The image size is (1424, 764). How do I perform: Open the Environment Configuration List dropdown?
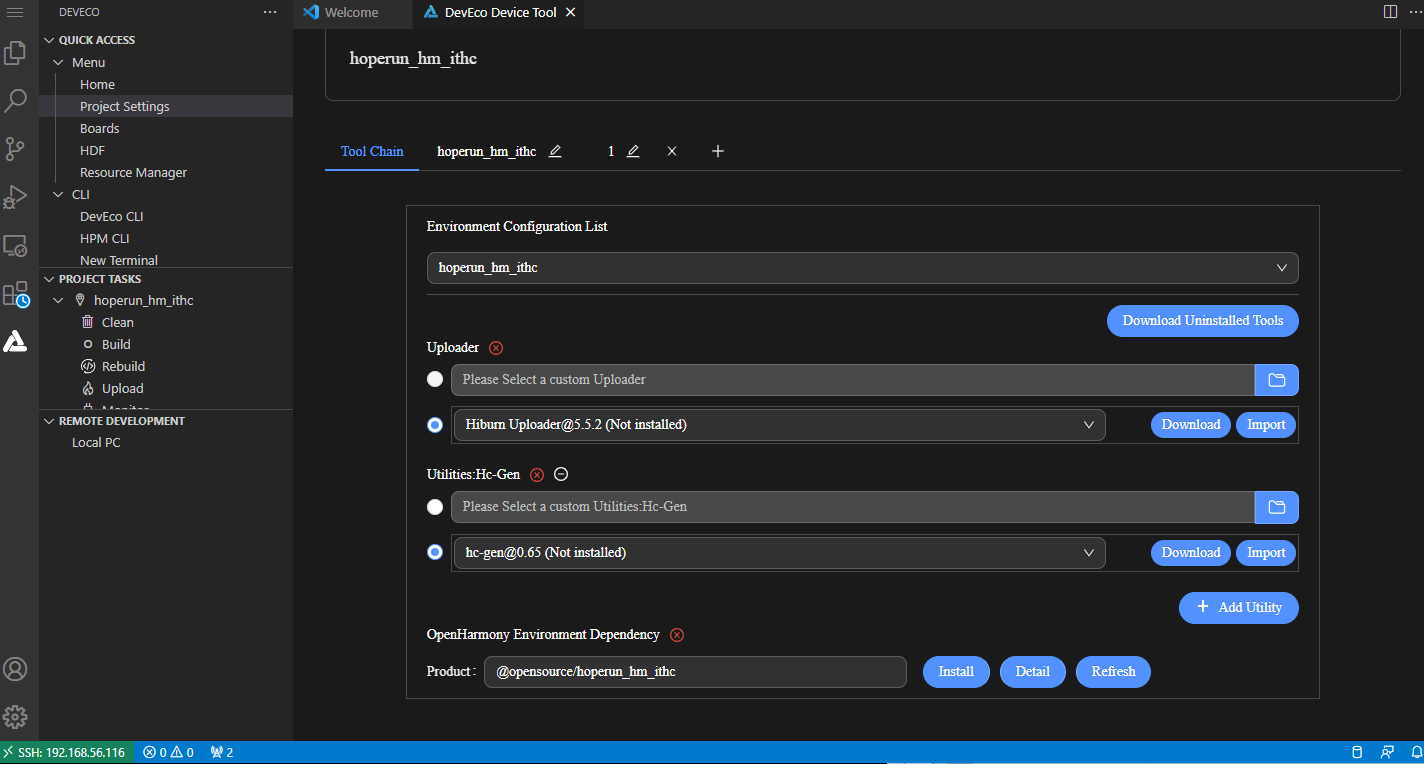click(x=862, y=268)
